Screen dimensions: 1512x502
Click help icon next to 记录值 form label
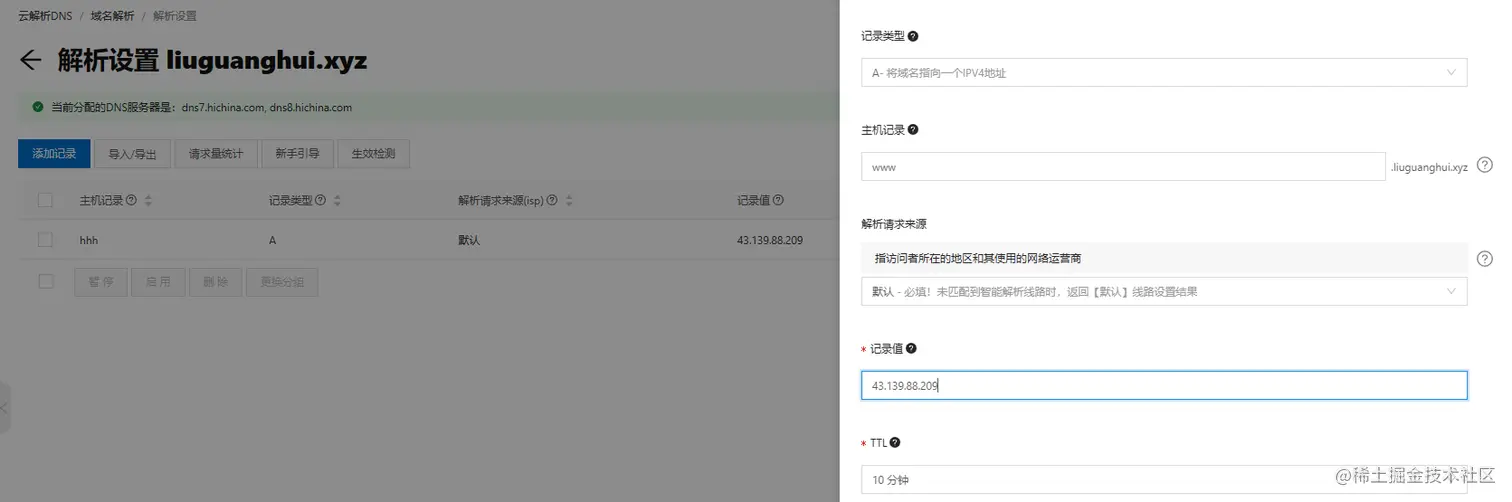point(911,349)
